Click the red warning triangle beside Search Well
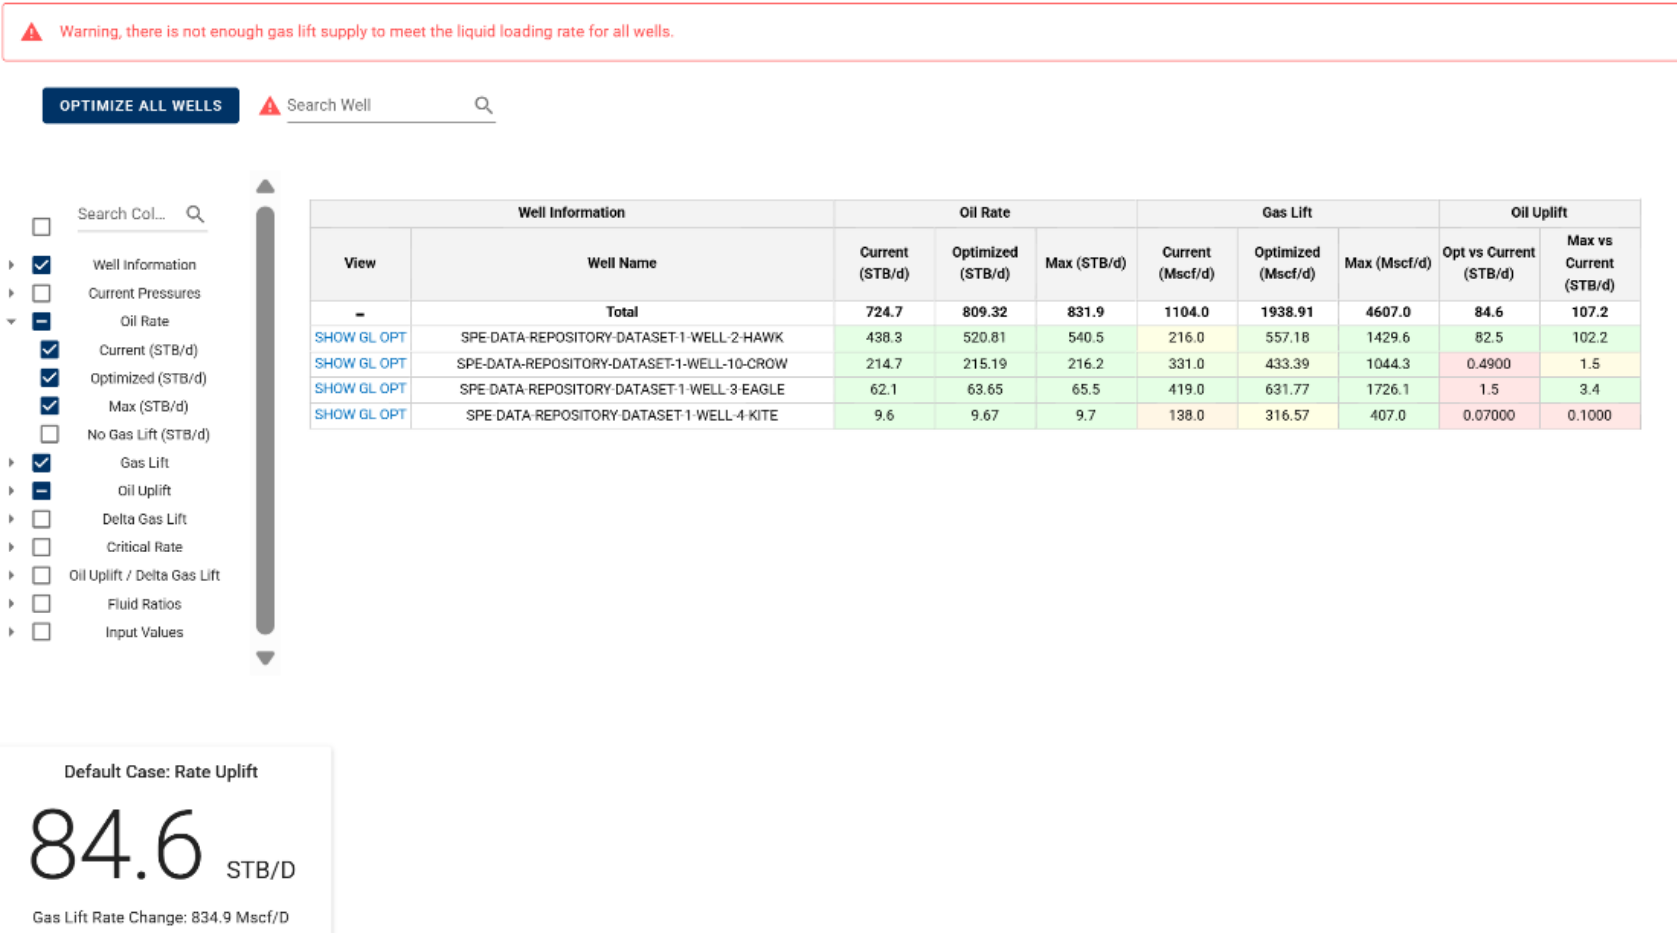 click(269, 106)
